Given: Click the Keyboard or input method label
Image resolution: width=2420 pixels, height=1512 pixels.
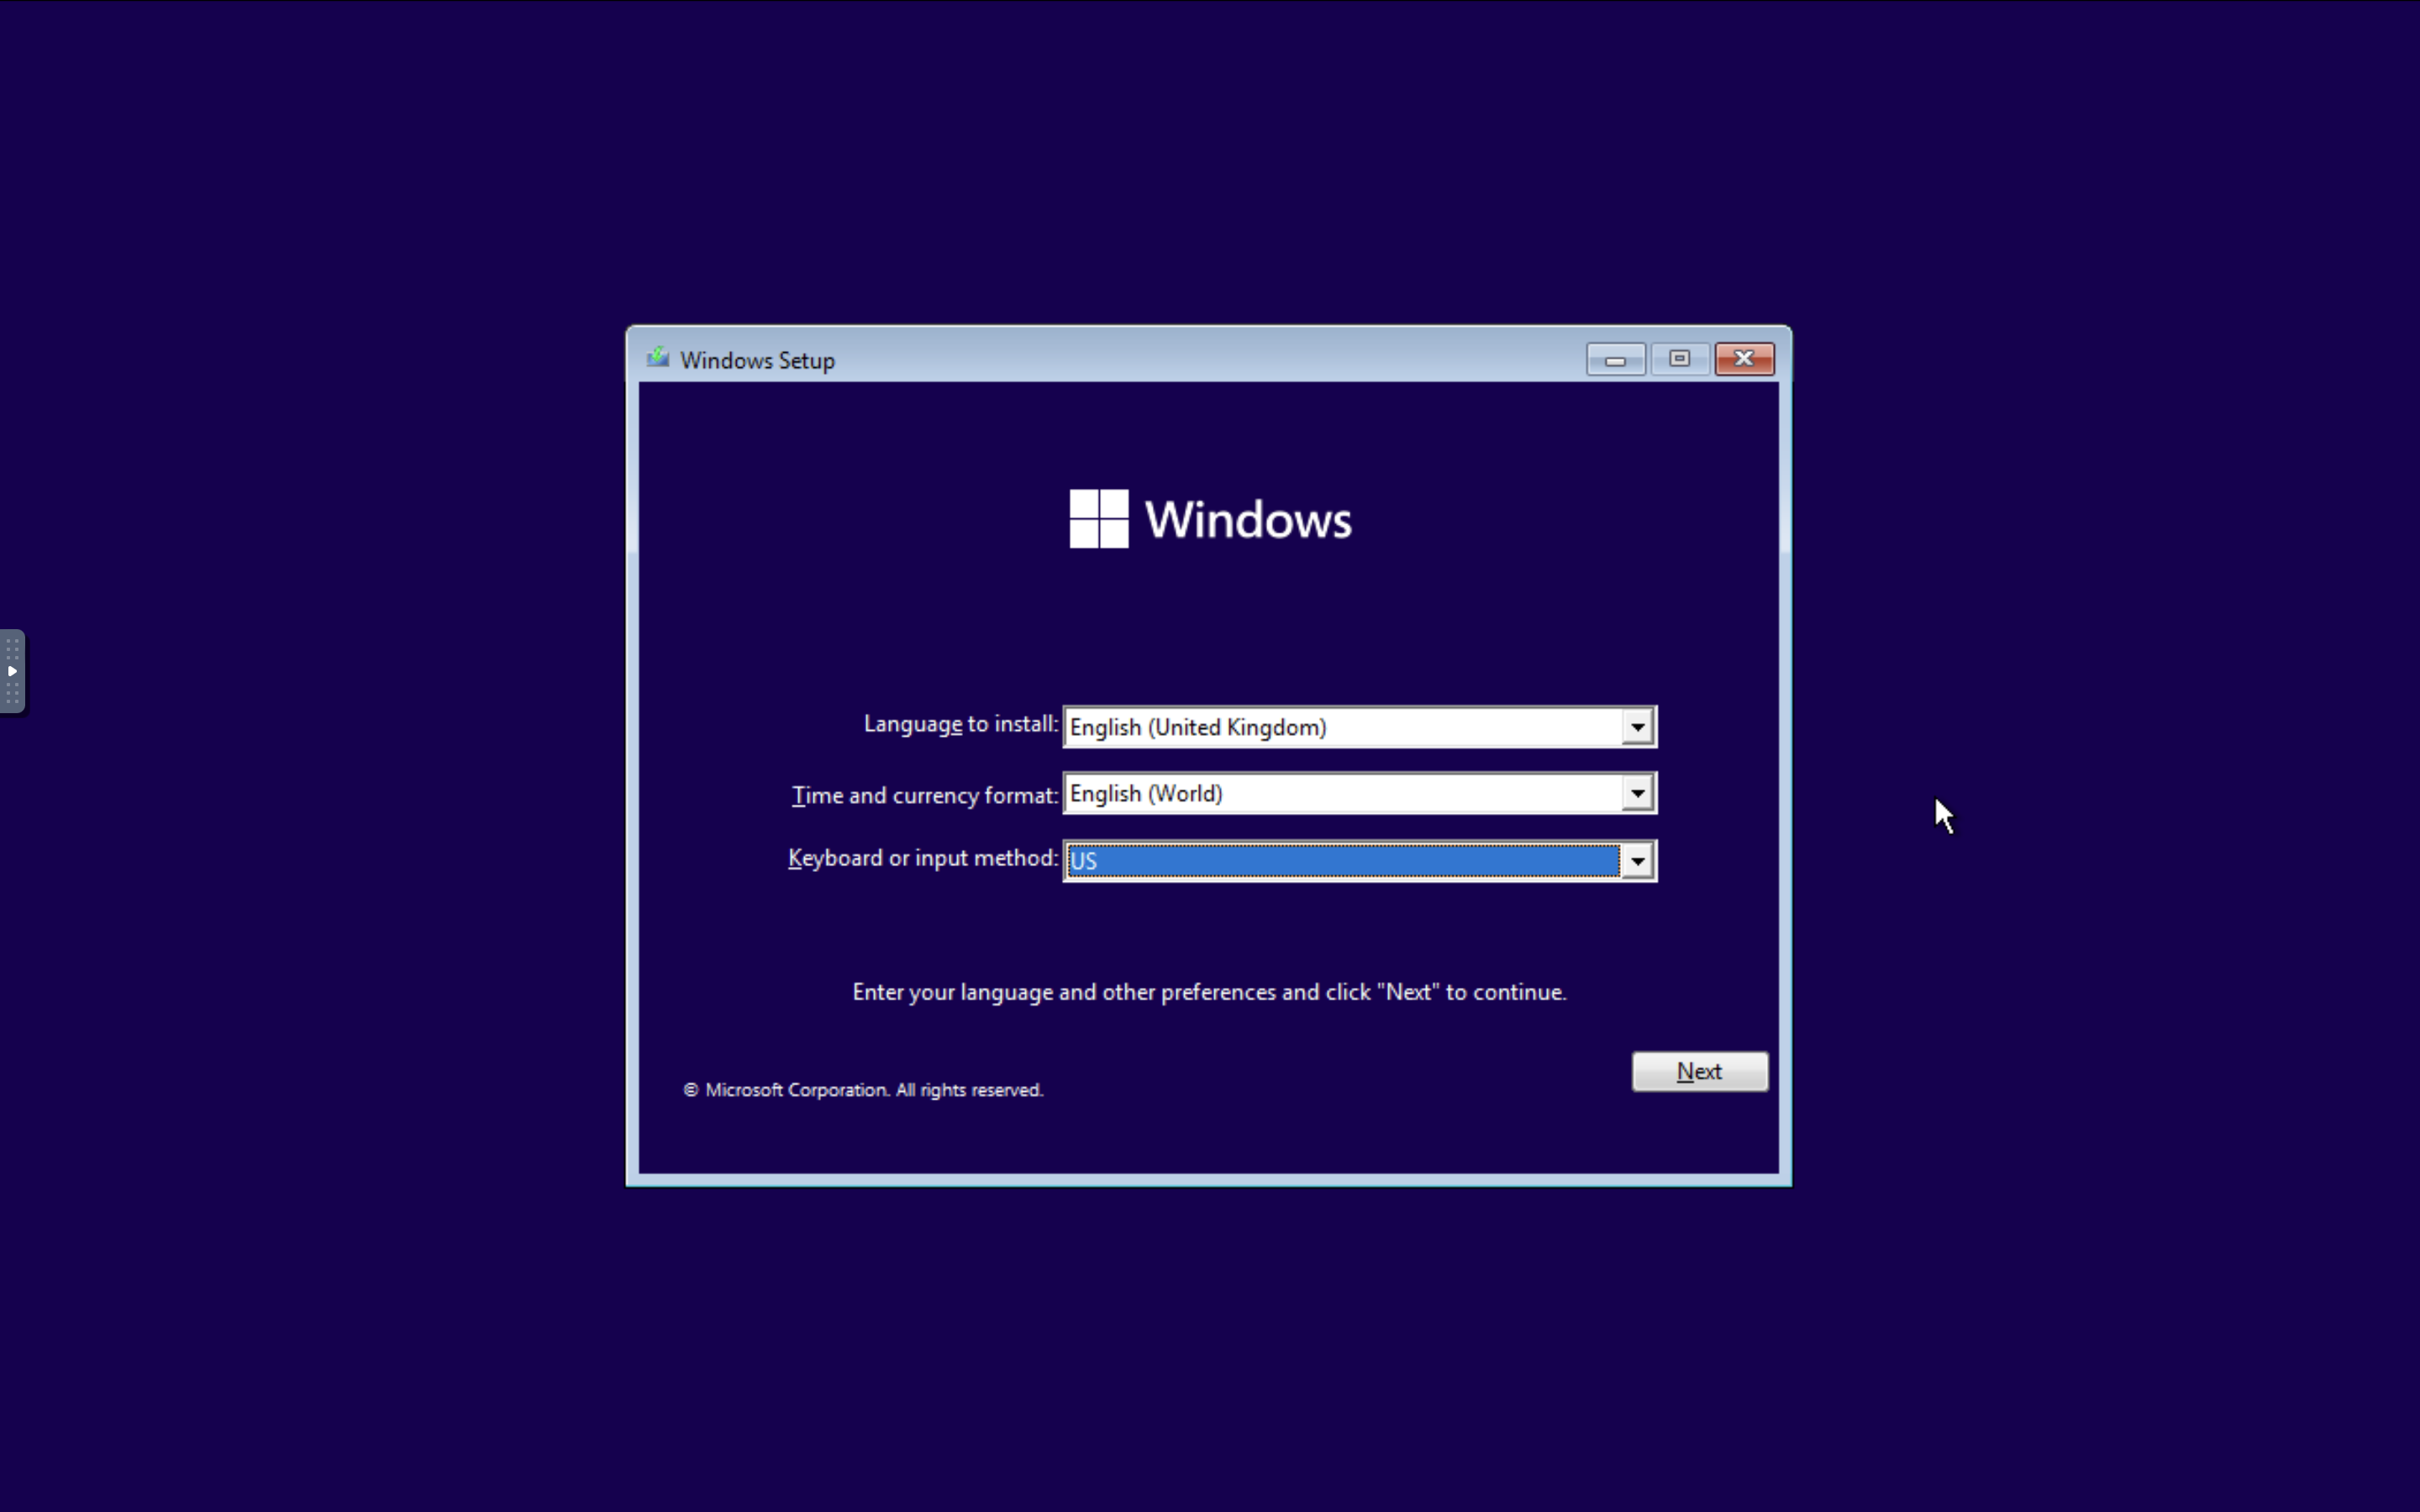Looking at the screenshot, I should pyautogui.click(x=922, y=858).
